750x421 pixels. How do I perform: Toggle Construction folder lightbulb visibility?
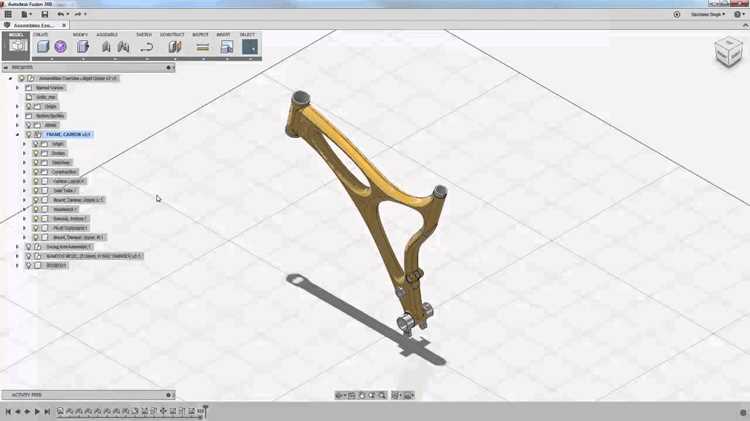(x=36, y=172)
